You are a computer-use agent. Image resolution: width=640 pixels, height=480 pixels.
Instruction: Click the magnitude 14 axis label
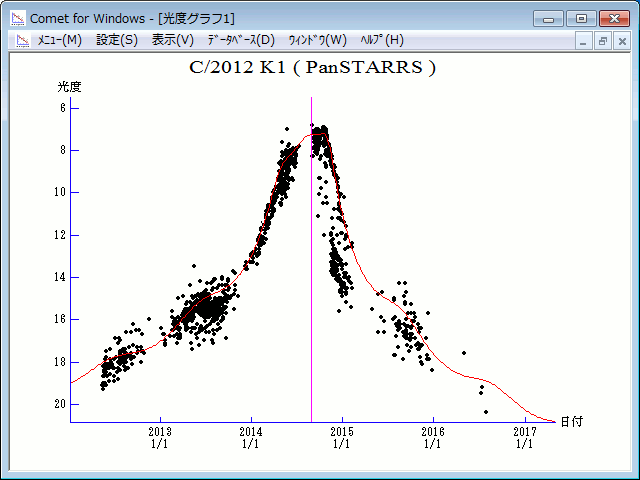[60, 277]
